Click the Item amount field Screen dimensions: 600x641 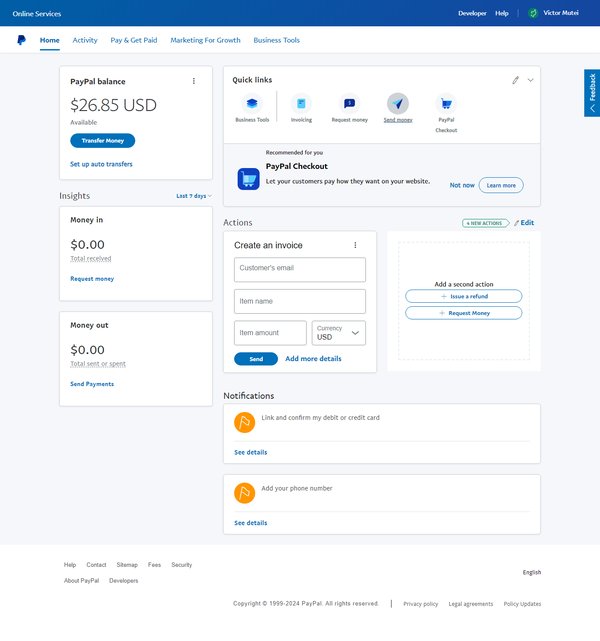pos(270,333)
